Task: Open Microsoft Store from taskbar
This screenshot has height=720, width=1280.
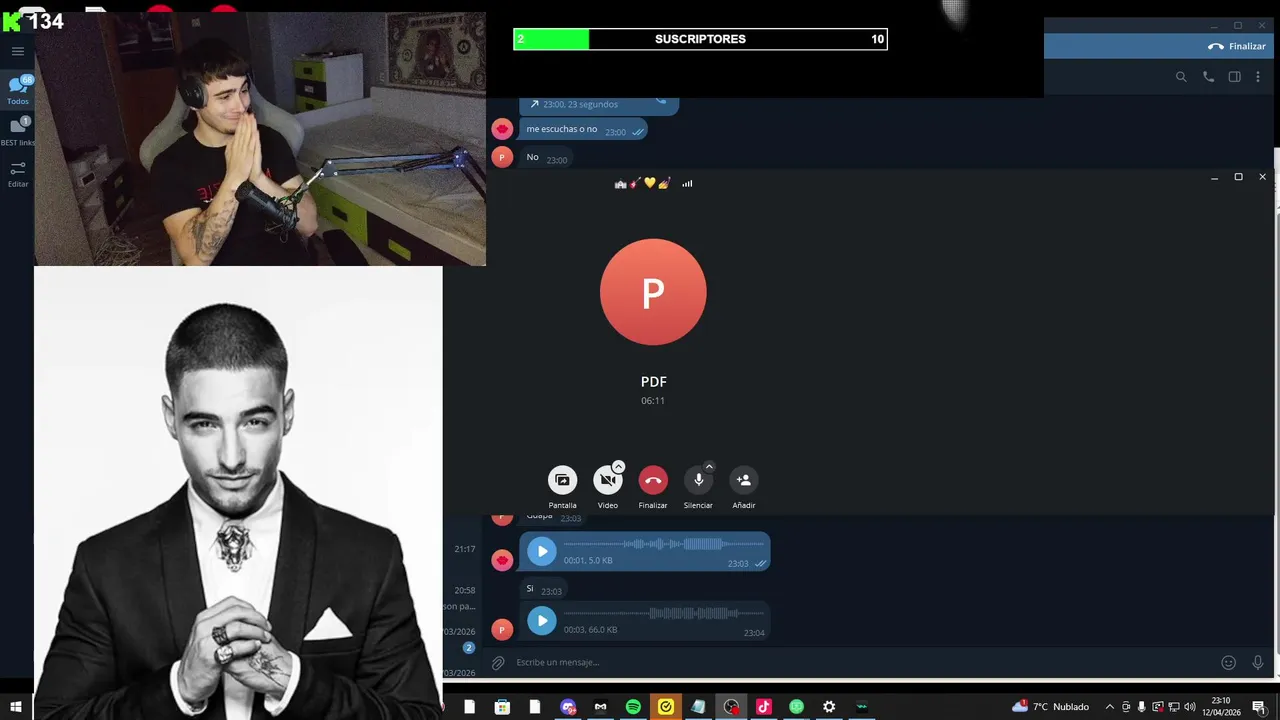Action: (502, 707)
